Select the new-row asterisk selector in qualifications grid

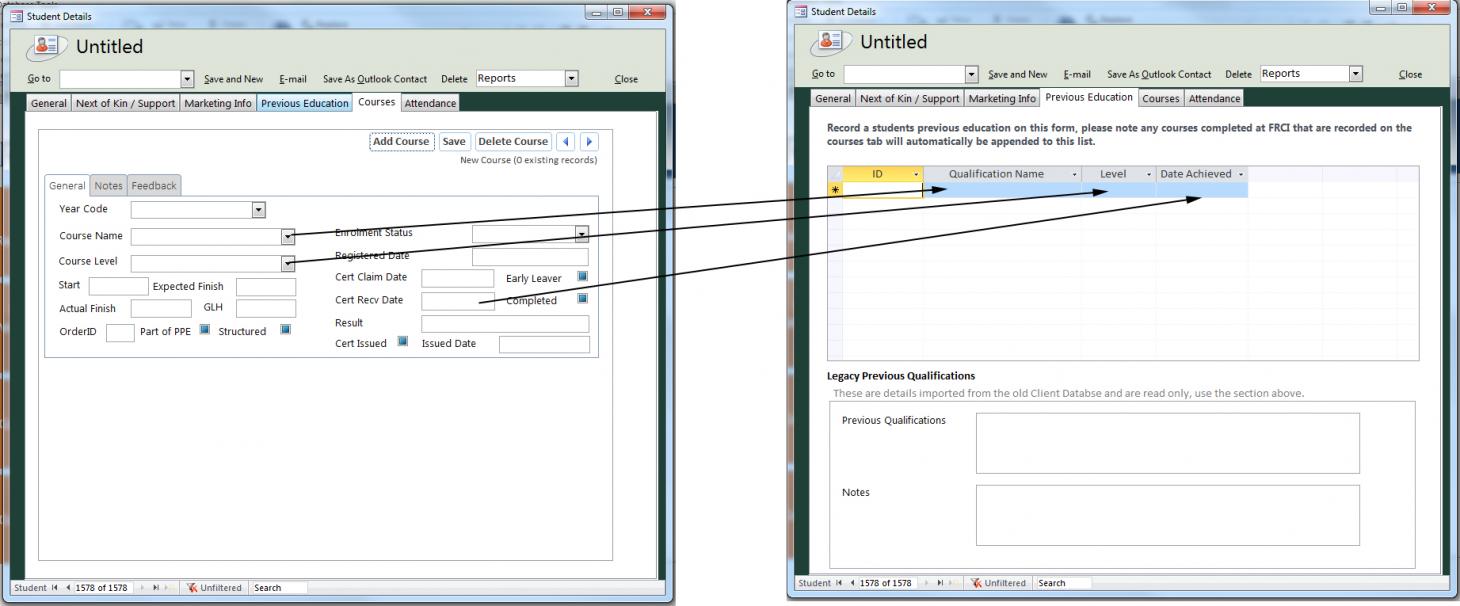pos(835,190)
